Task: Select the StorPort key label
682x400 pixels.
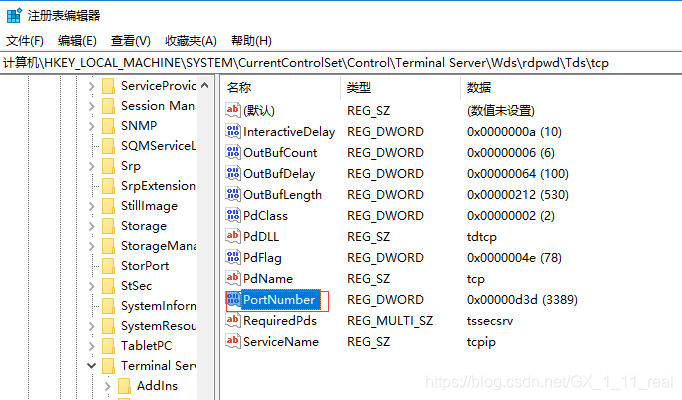Action: tap(145, 266)
